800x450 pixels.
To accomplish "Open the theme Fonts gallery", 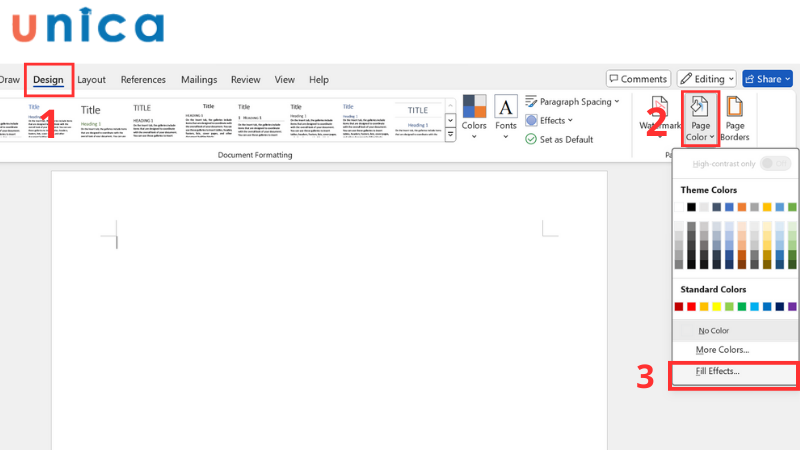I will coord(506,117).
